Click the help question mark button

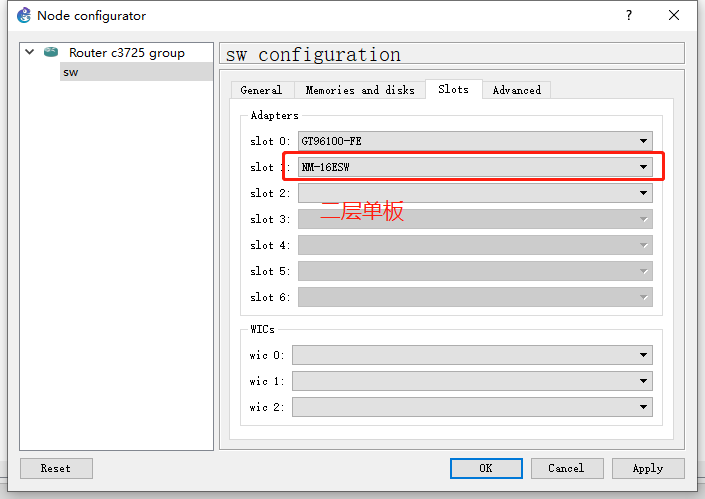pos(629,15)
